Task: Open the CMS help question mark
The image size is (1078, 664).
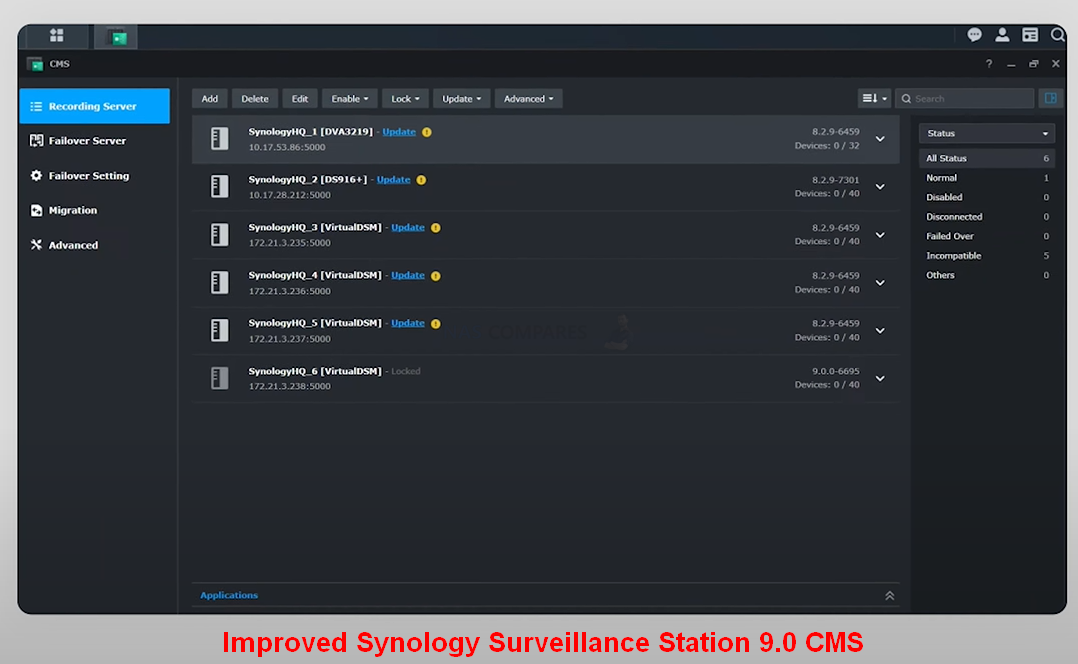Action: coord(989,64)
